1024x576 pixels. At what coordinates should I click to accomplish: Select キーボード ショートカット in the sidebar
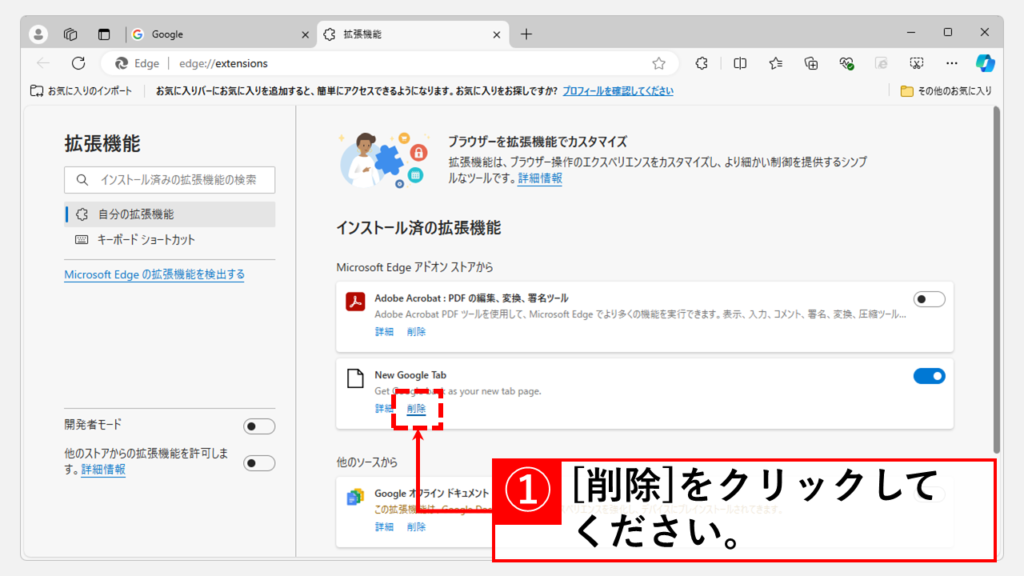point(146,240)
